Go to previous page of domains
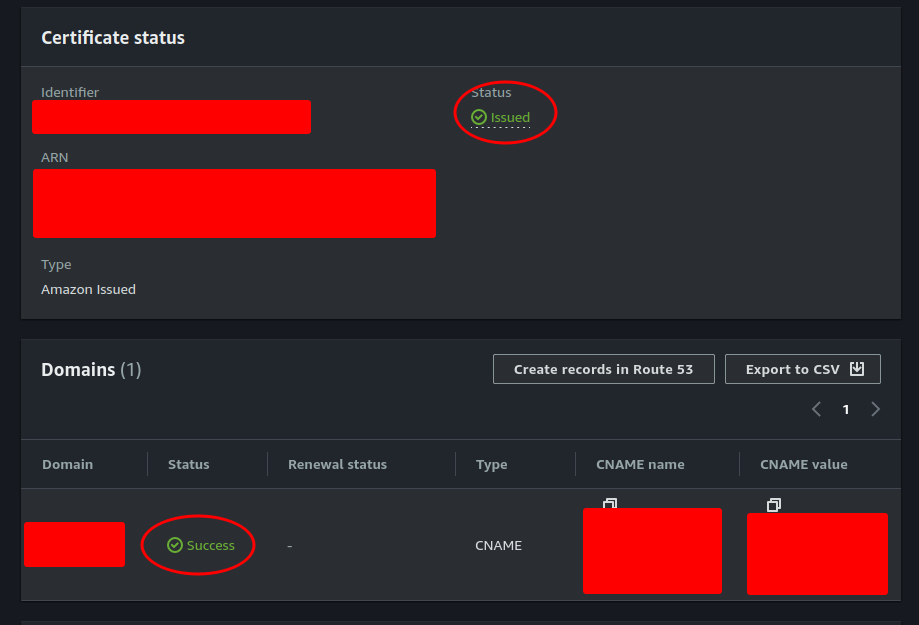The width and height of the screenshot is (919, 625). point(816,409)
